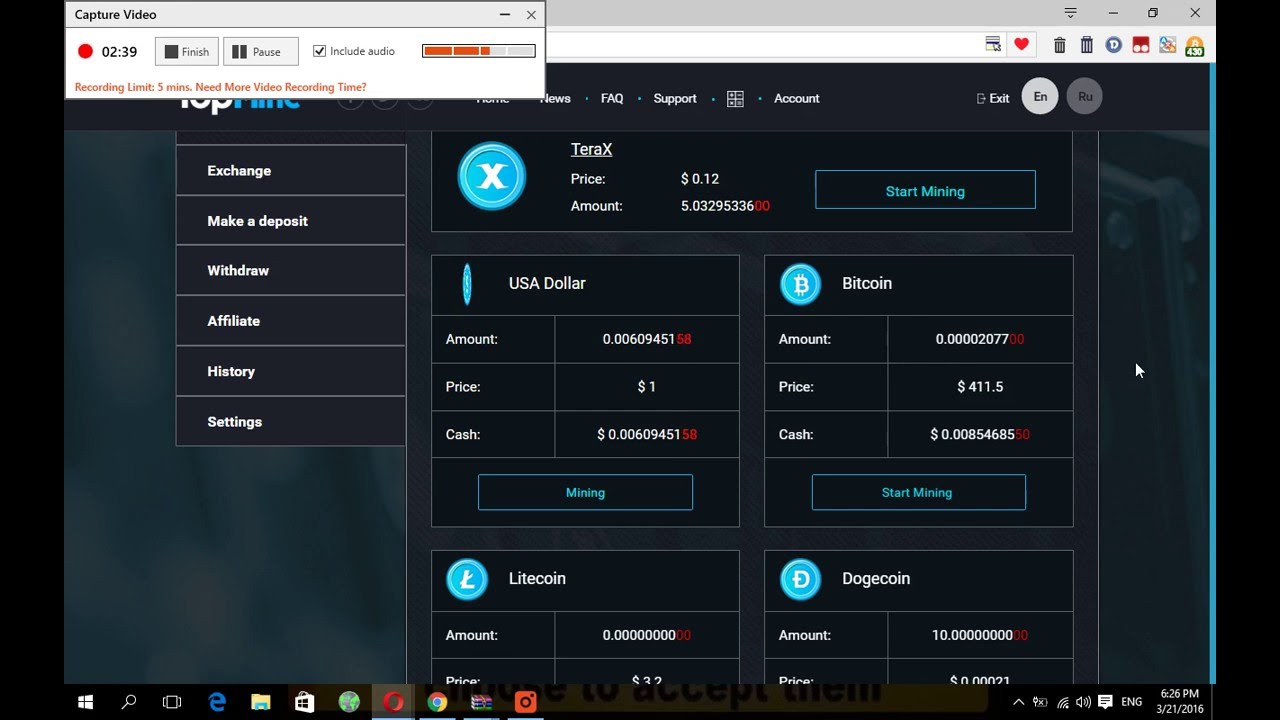Viewport: 1280px width, 720px height.
Task: Click the browser address bar field
Action: [x=760, y=45]
